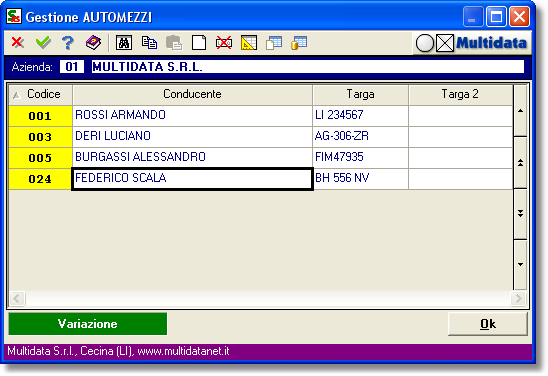Viewport: 548px width, 376px height.
Task: Click the double down arrow page button
Action: click(x=520, y=214)
